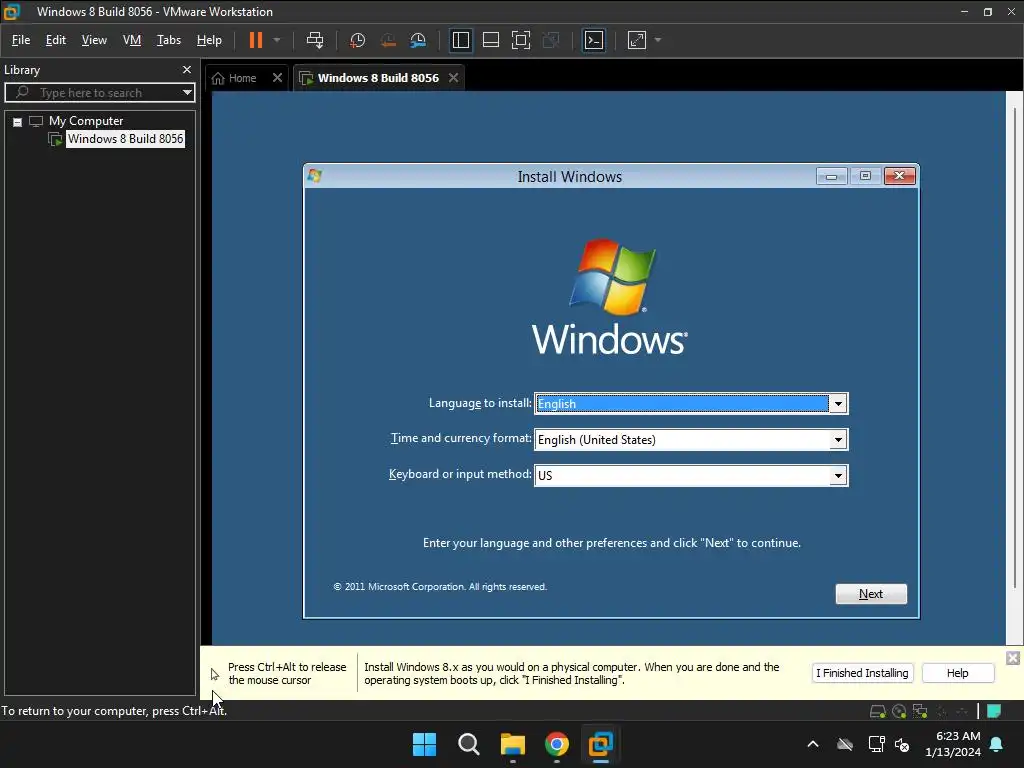The height and width of the screenshot is (768, 1024).
Task: Minimize the Install Windows dialog
Action: [x=831, y=176]
